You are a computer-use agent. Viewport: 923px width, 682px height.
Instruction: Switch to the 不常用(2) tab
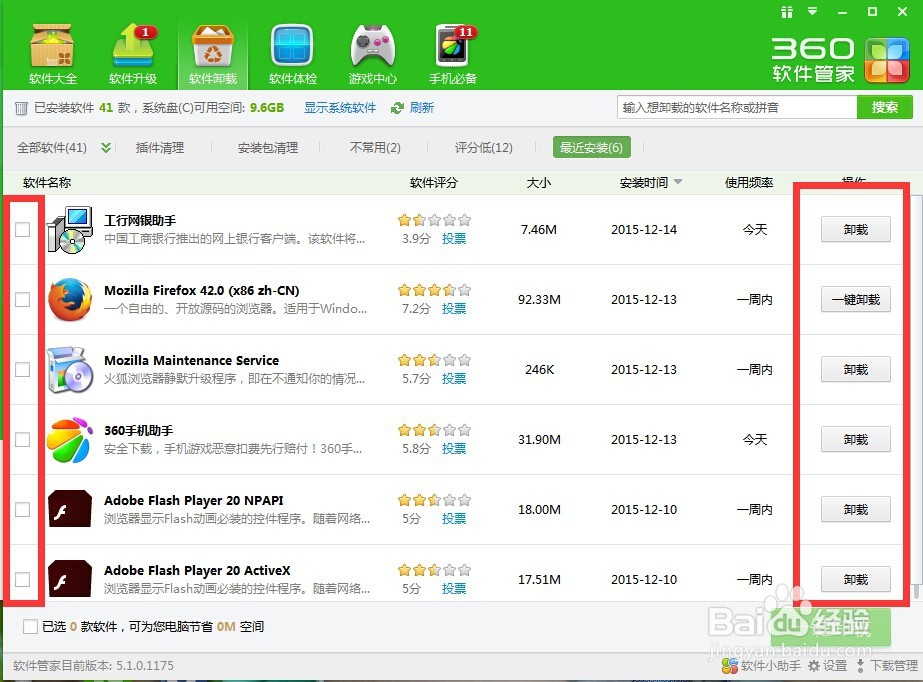[x=375, y=148]
